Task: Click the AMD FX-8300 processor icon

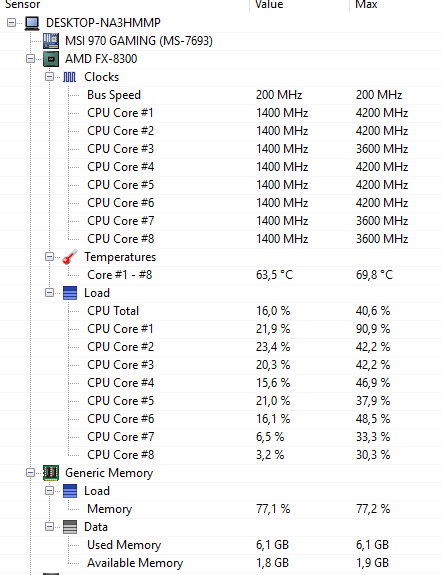Action: tap(51, 59)
